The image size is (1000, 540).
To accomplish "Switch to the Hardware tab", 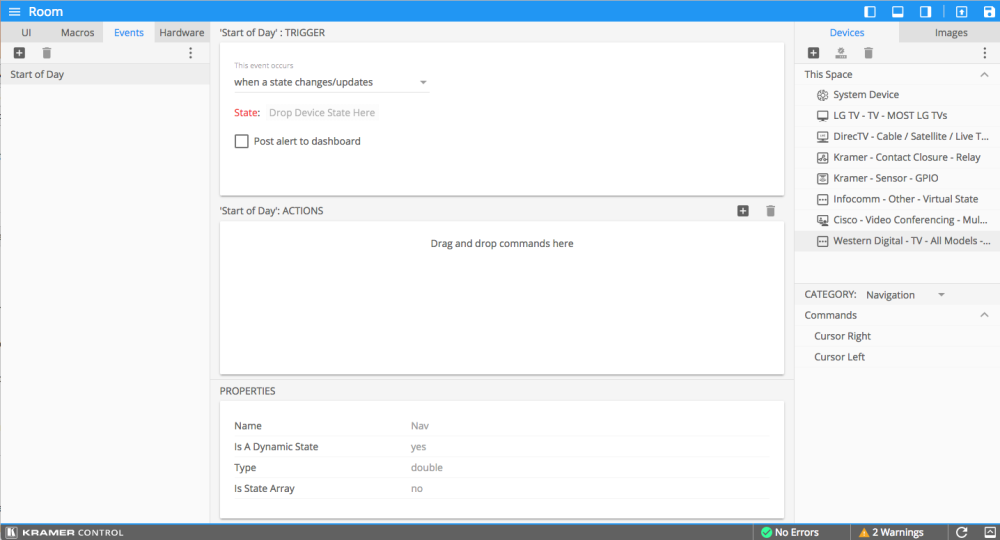I will (182, 33).
